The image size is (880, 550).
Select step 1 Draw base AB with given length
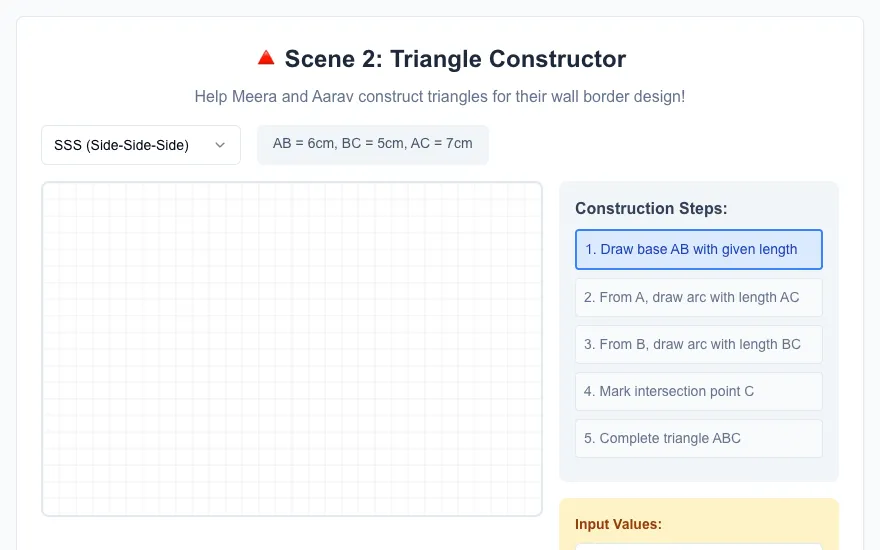coord(699,249)
